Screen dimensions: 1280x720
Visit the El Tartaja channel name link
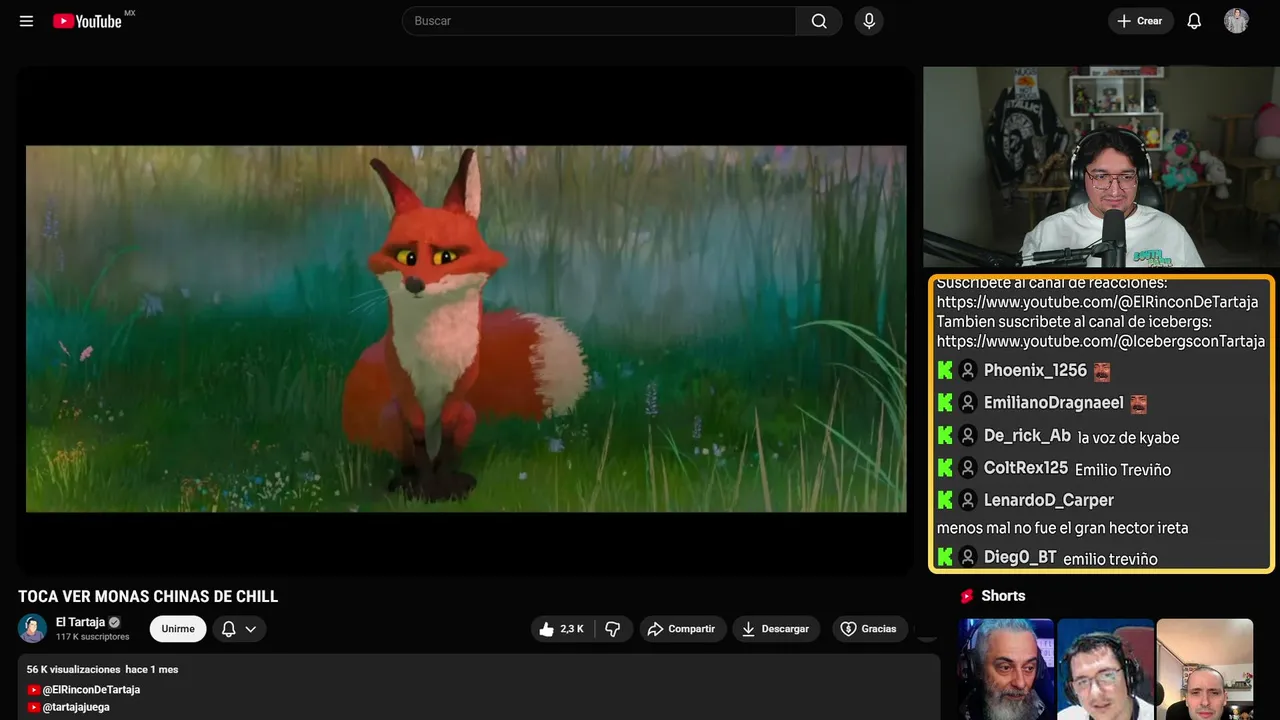click(80, 622)
